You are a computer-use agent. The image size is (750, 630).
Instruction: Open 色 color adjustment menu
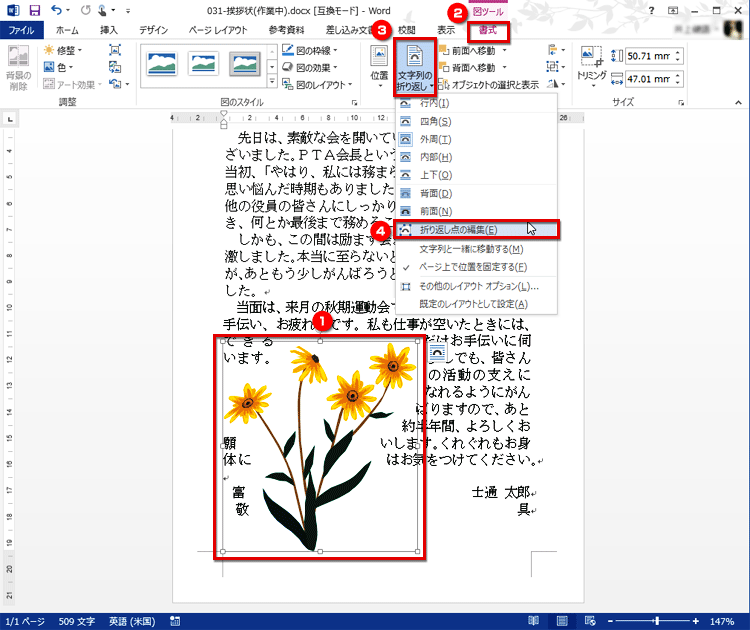tap(58, 67)
